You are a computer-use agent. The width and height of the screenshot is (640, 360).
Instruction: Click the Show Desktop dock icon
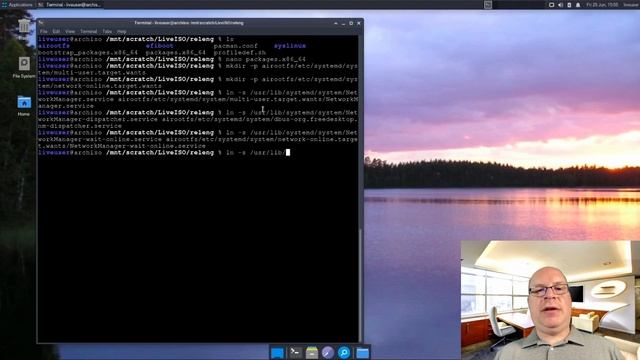tap(277, 353)
